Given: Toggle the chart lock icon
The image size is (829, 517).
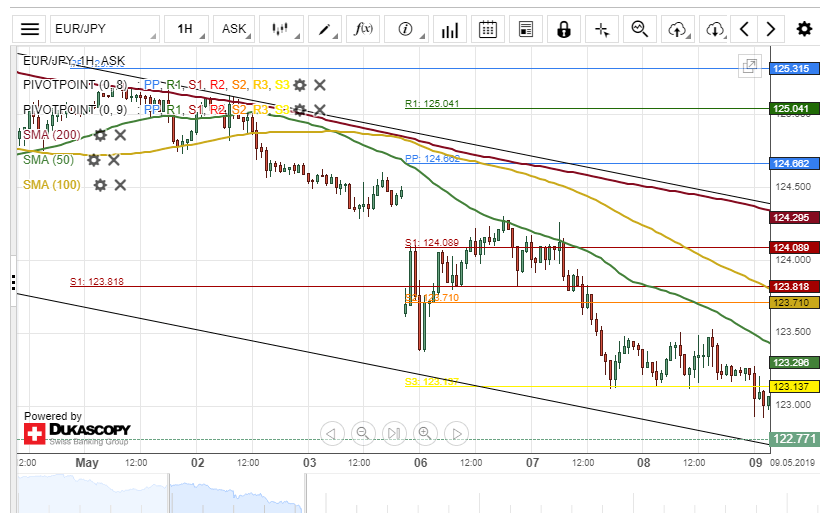Looking at the screenshot, I should click(x=564, y=29).
